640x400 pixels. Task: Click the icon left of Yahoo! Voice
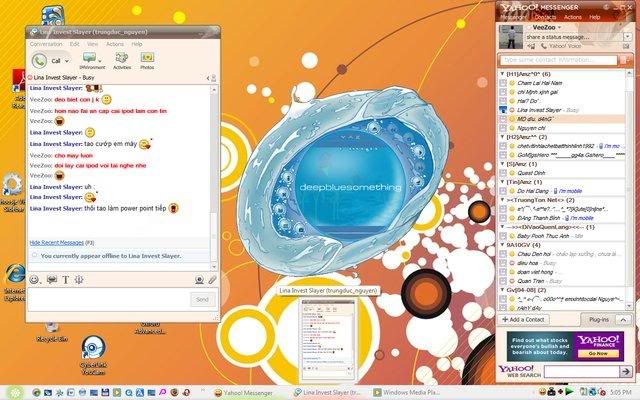coord(531,46)
